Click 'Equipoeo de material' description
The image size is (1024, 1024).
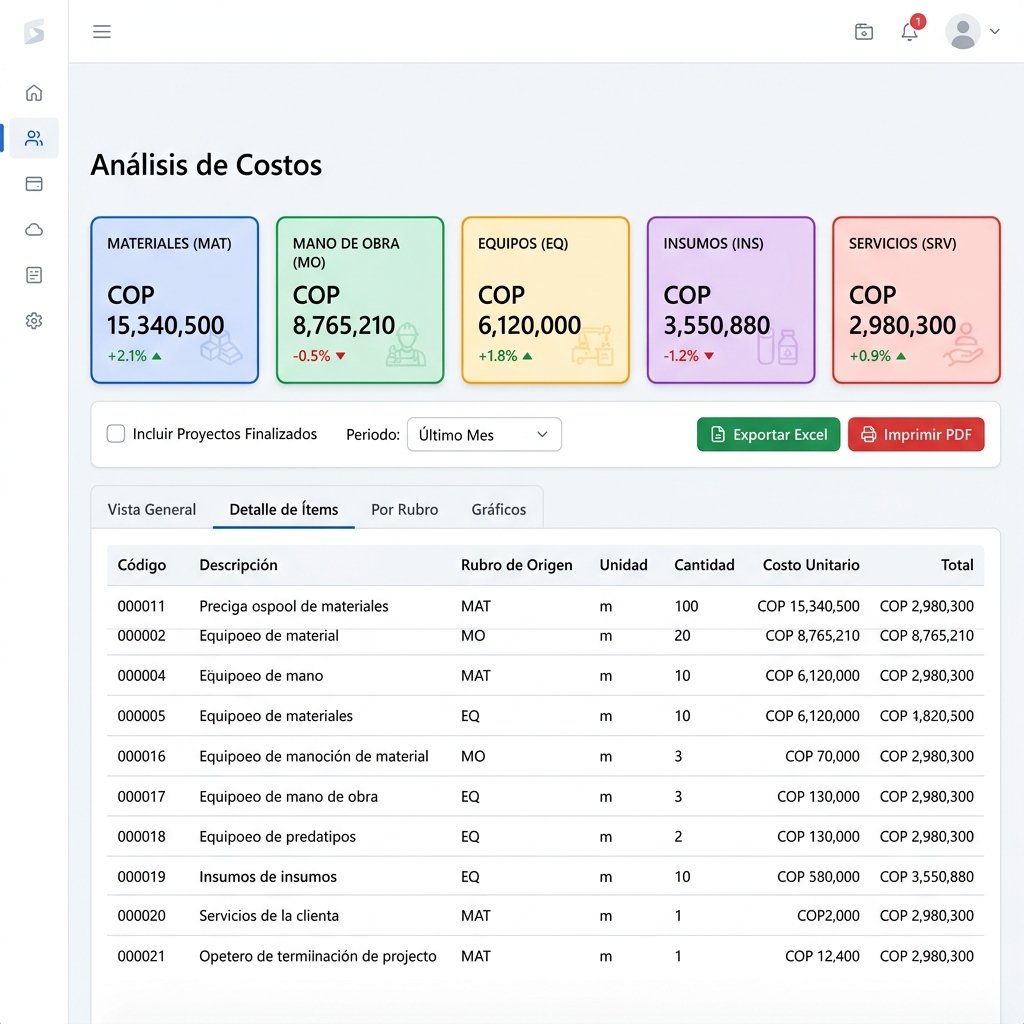[268, 635]
